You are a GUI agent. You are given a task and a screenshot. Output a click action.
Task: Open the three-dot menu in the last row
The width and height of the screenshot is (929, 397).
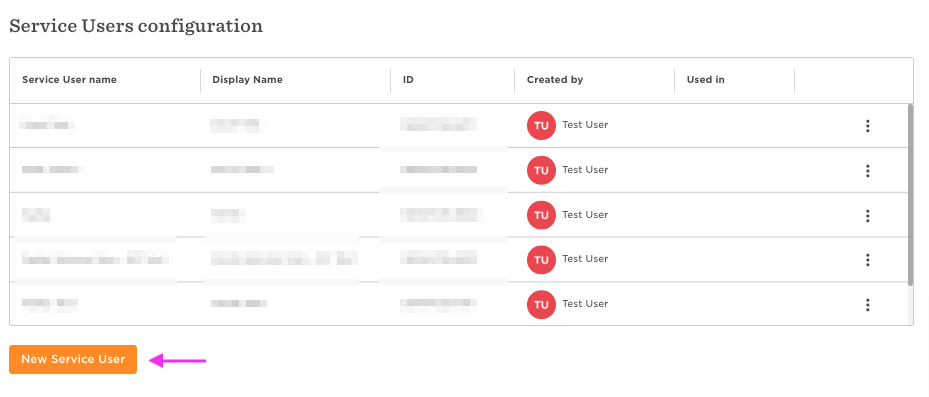[x=867, y=305]
